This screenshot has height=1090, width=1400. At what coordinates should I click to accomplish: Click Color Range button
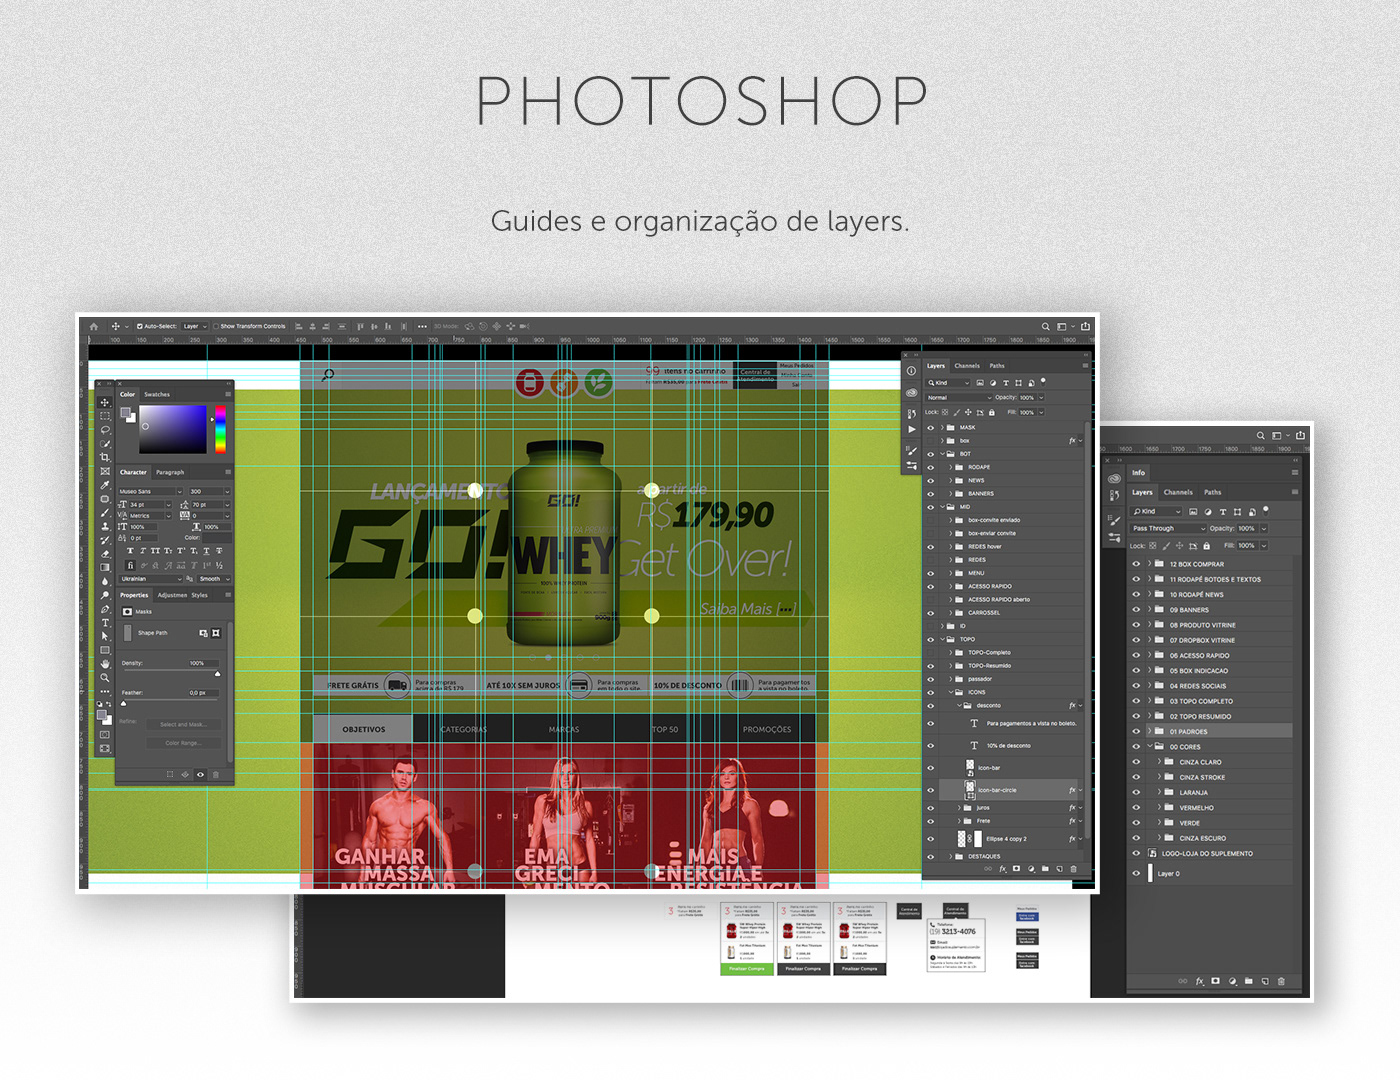click(x=182, y=743)
